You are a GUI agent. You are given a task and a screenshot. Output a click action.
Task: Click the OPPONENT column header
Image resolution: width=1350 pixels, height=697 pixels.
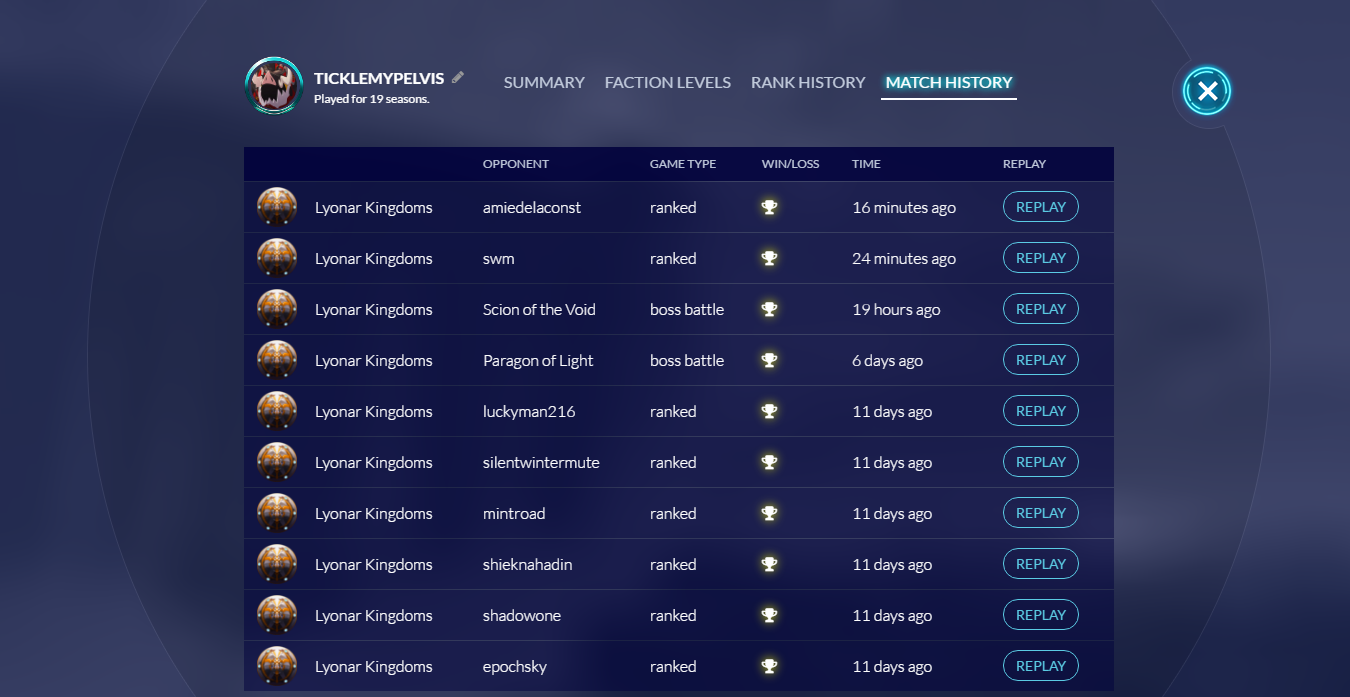516,164
